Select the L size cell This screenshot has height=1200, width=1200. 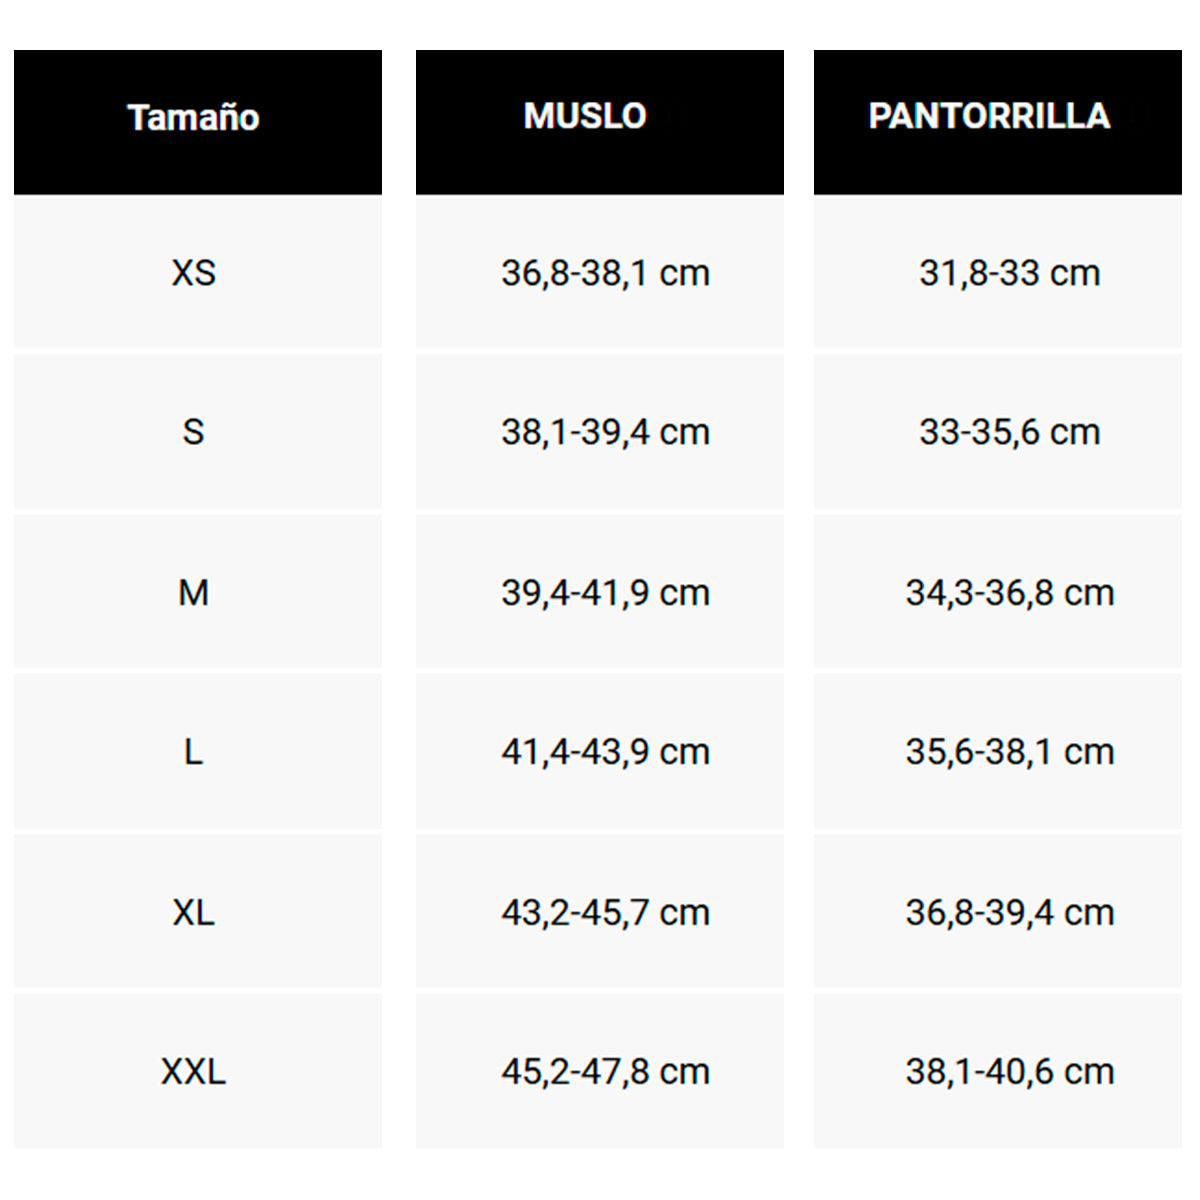coord(194,752)
